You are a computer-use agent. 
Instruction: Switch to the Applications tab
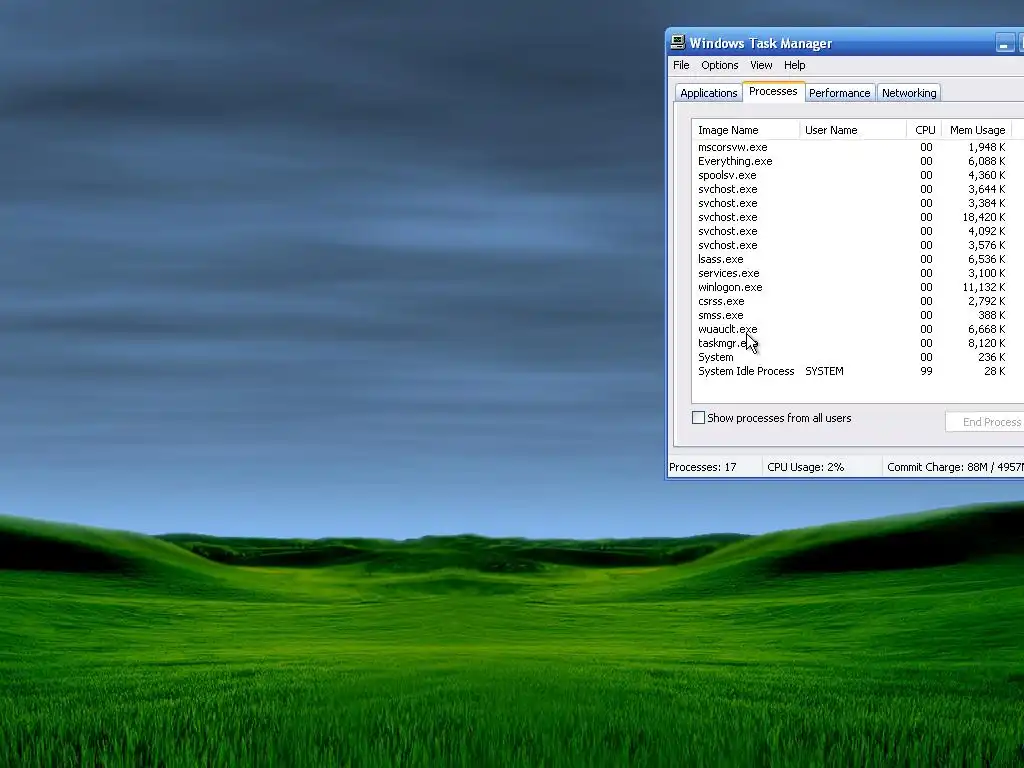tap(709, 93)
